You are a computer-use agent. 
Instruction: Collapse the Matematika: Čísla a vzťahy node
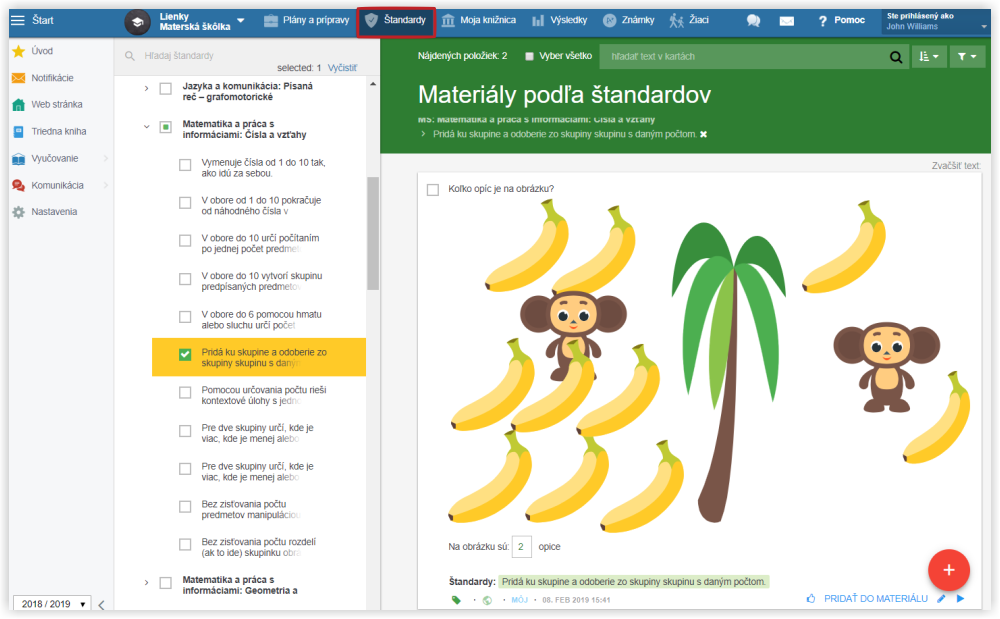146,127
